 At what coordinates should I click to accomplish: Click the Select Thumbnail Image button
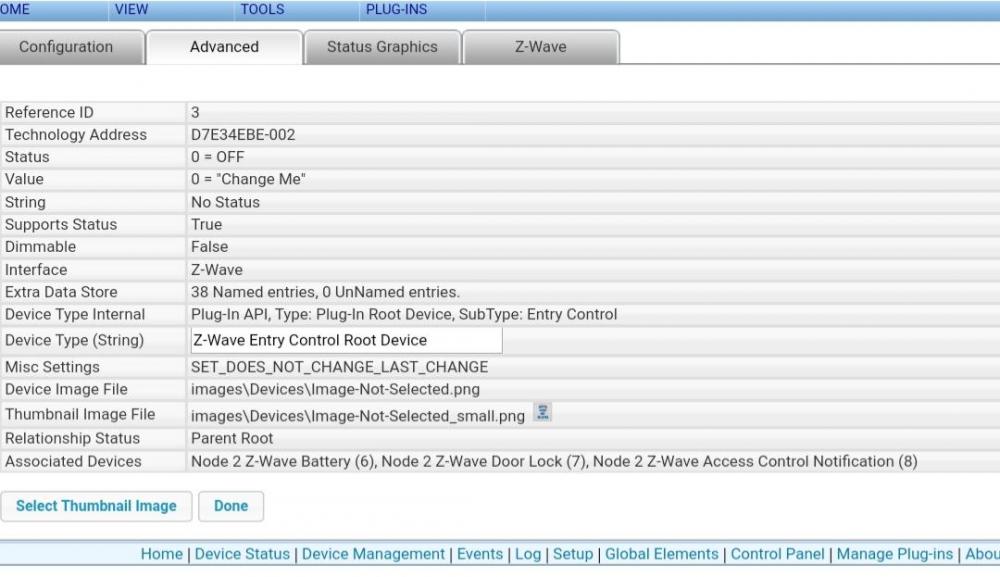tap(96, 506)
